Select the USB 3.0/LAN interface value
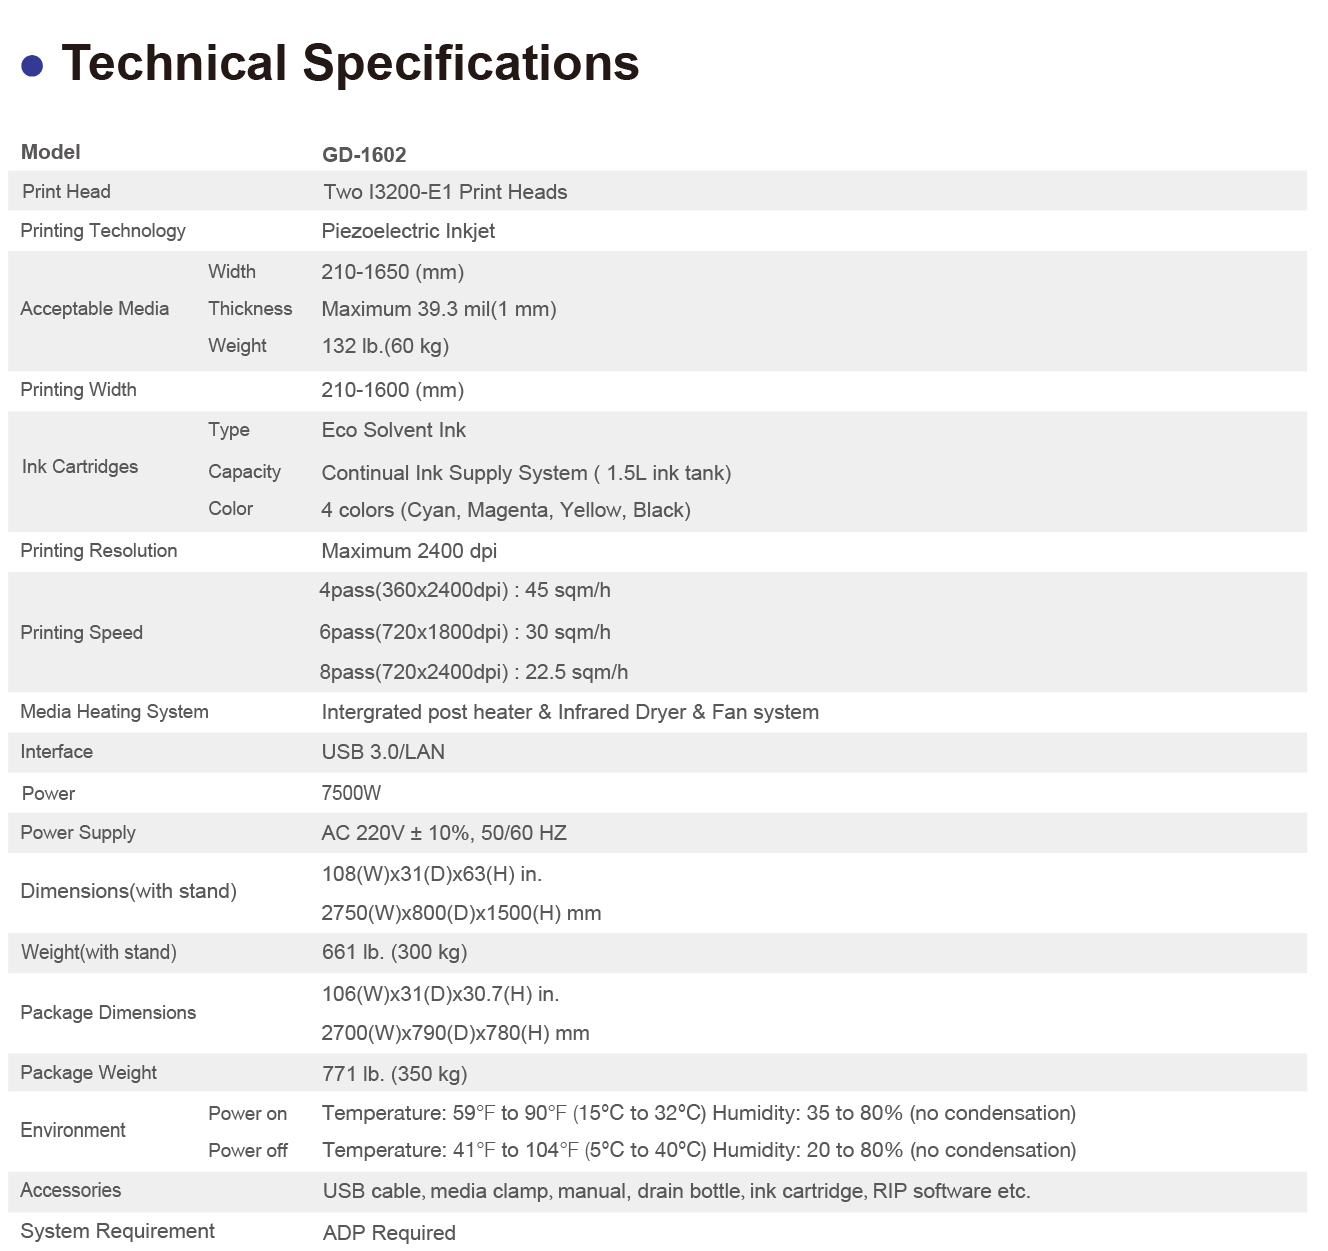The width and height of the screenshot is (1328, 1251). tap(383, 752)
